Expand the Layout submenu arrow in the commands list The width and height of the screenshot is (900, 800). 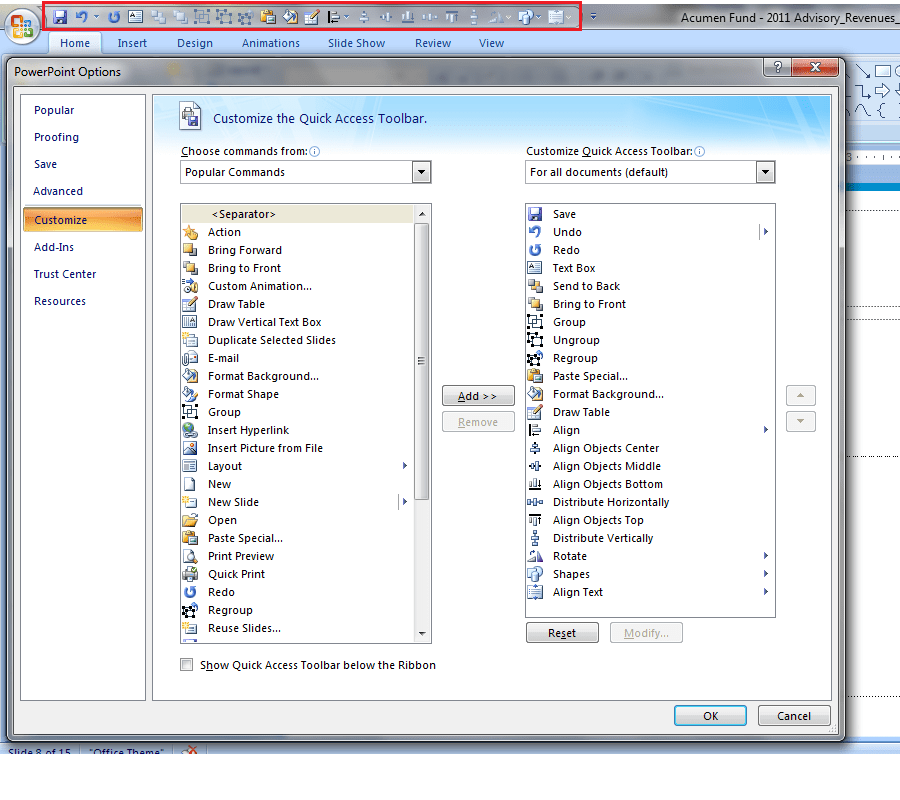405,466
